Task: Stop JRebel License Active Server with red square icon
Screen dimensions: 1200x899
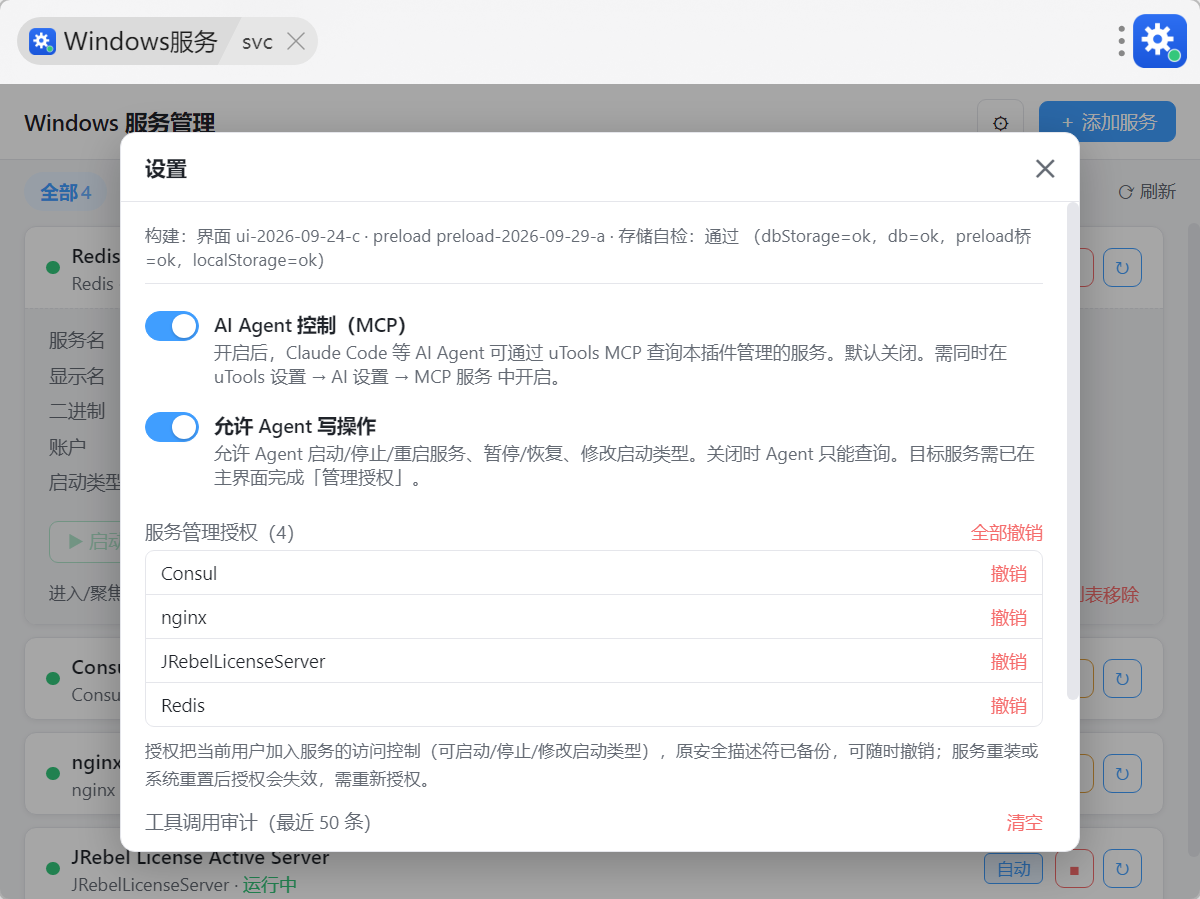Action: (x=1074, y=869)
